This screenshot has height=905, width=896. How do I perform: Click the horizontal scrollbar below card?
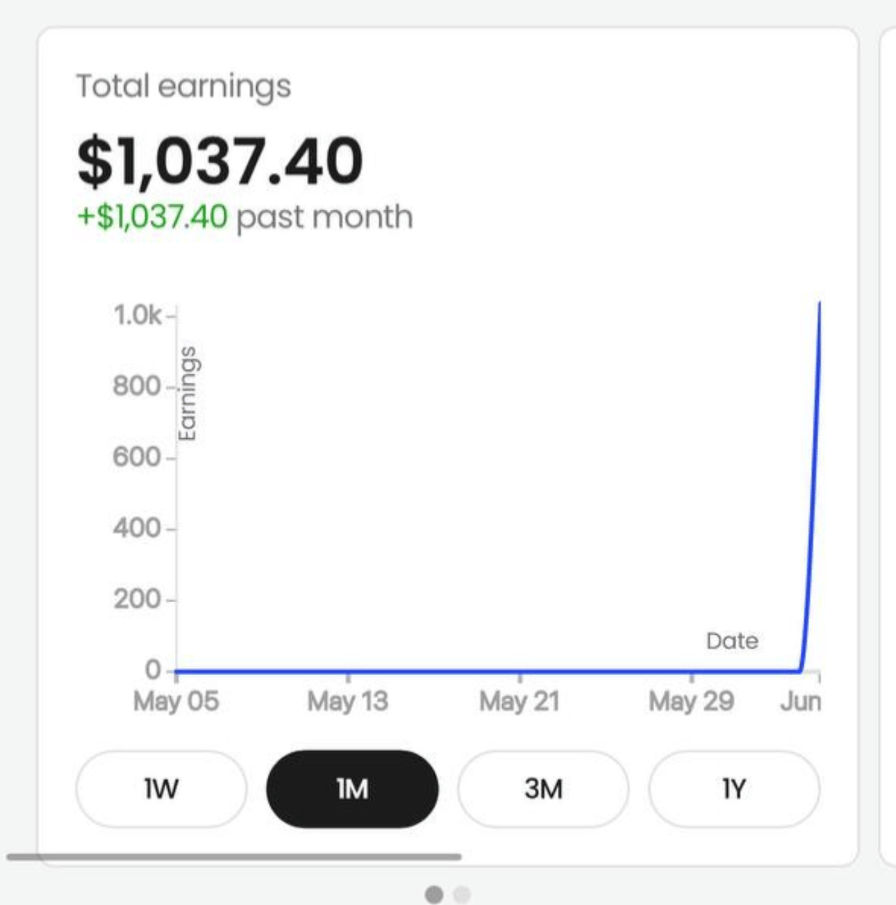[234, 857]
